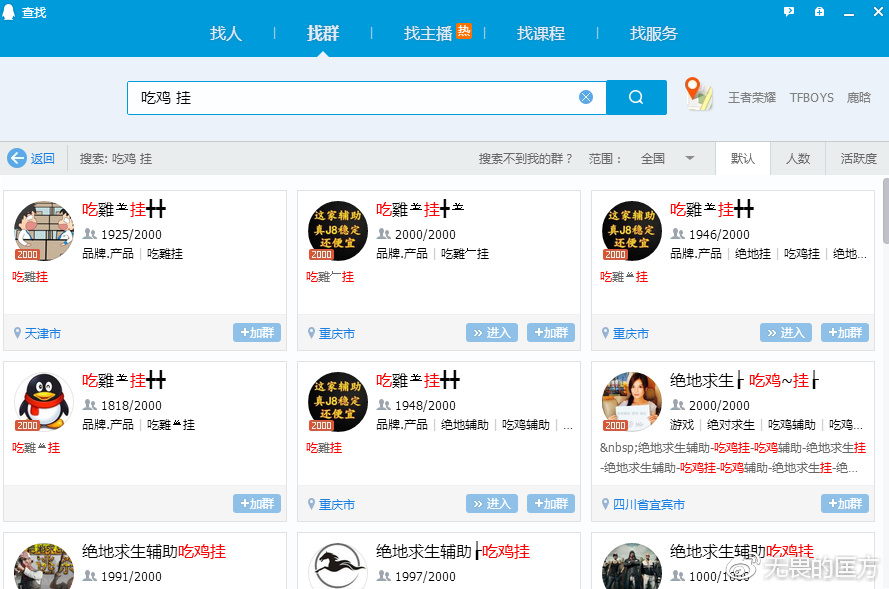Sort results by 活跃度
Image resolution: width=889 pixels, height=589 pixels.
pos(856,158)
